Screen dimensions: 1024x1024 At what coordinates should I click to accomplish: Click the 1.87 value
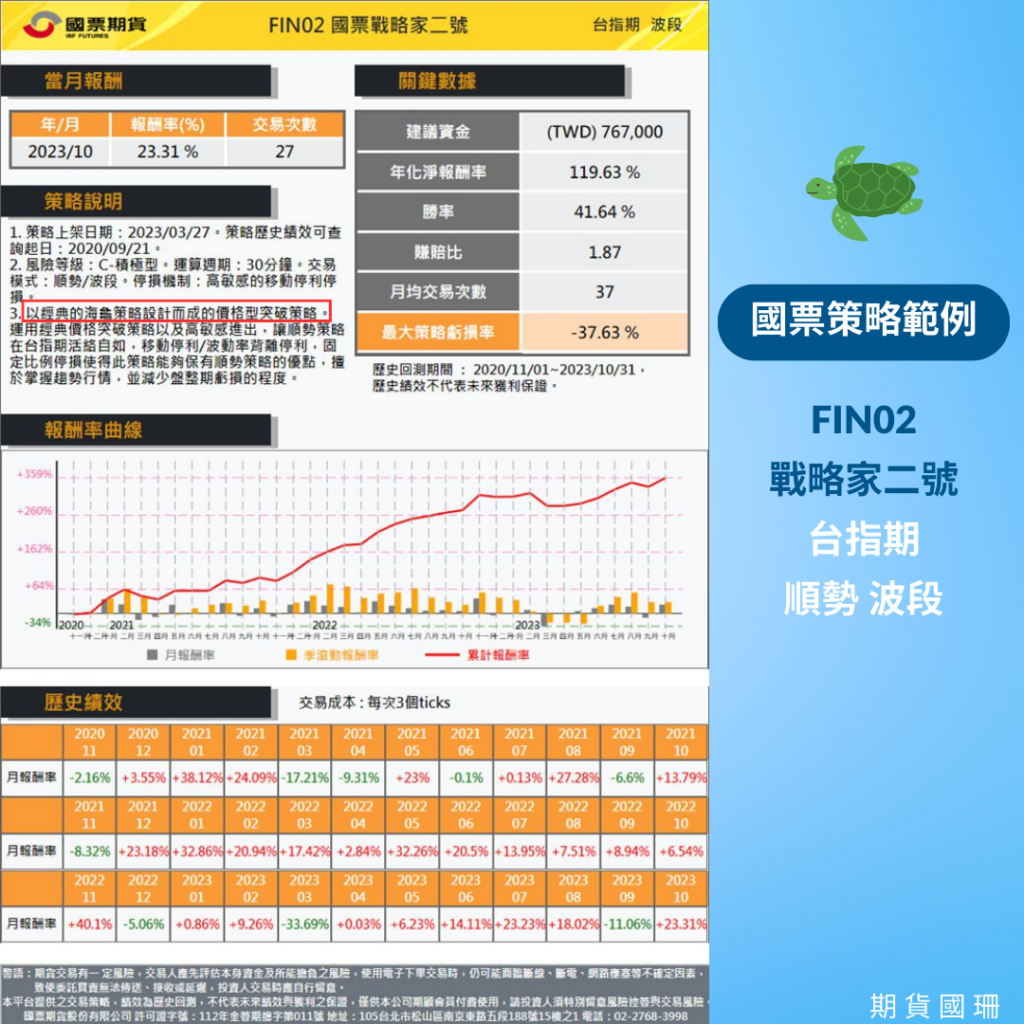(604, 252)
